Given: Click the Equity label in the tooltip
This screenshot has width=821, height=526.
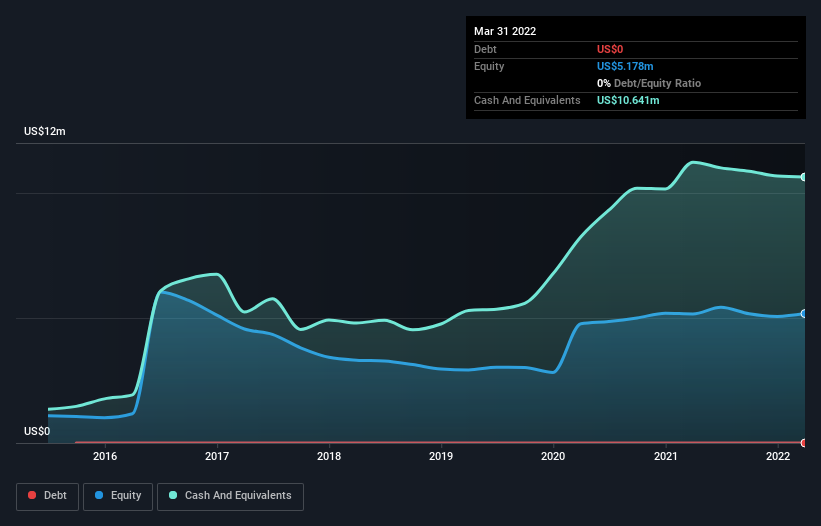Looking at the screenshot, I should coord(489,66).
